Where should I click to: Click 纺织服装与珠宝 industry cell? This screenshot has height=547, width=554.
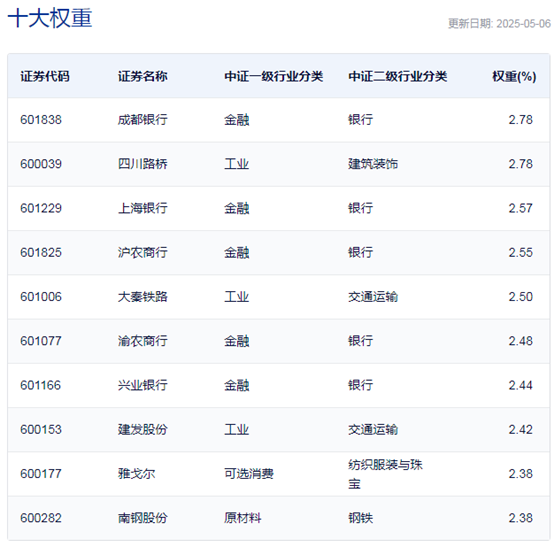(x=385, y=474)
